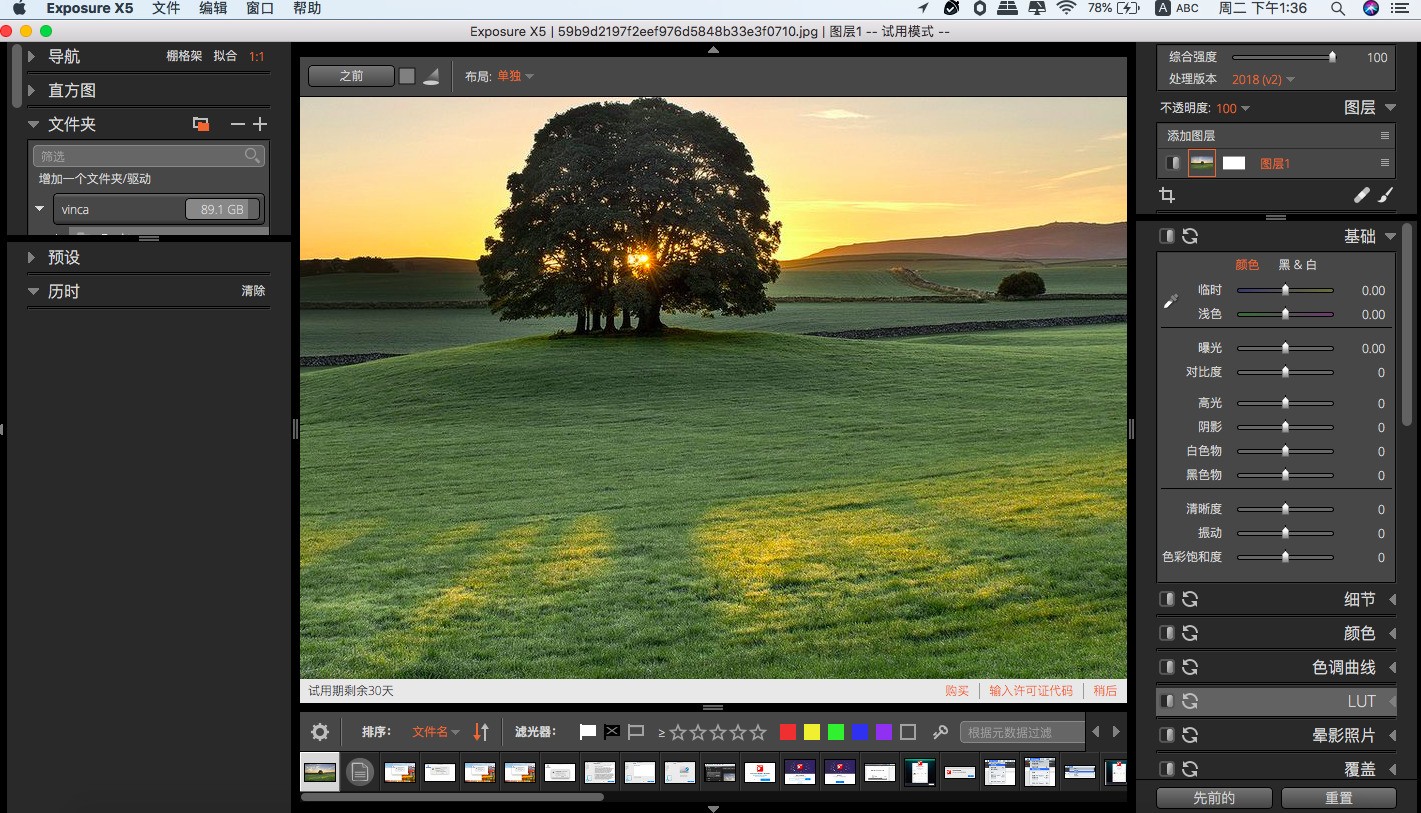The width and height of the screenshot is (1421, 813).
Task: Reset the 色调曲线 panel settings
Action: 1190,667
